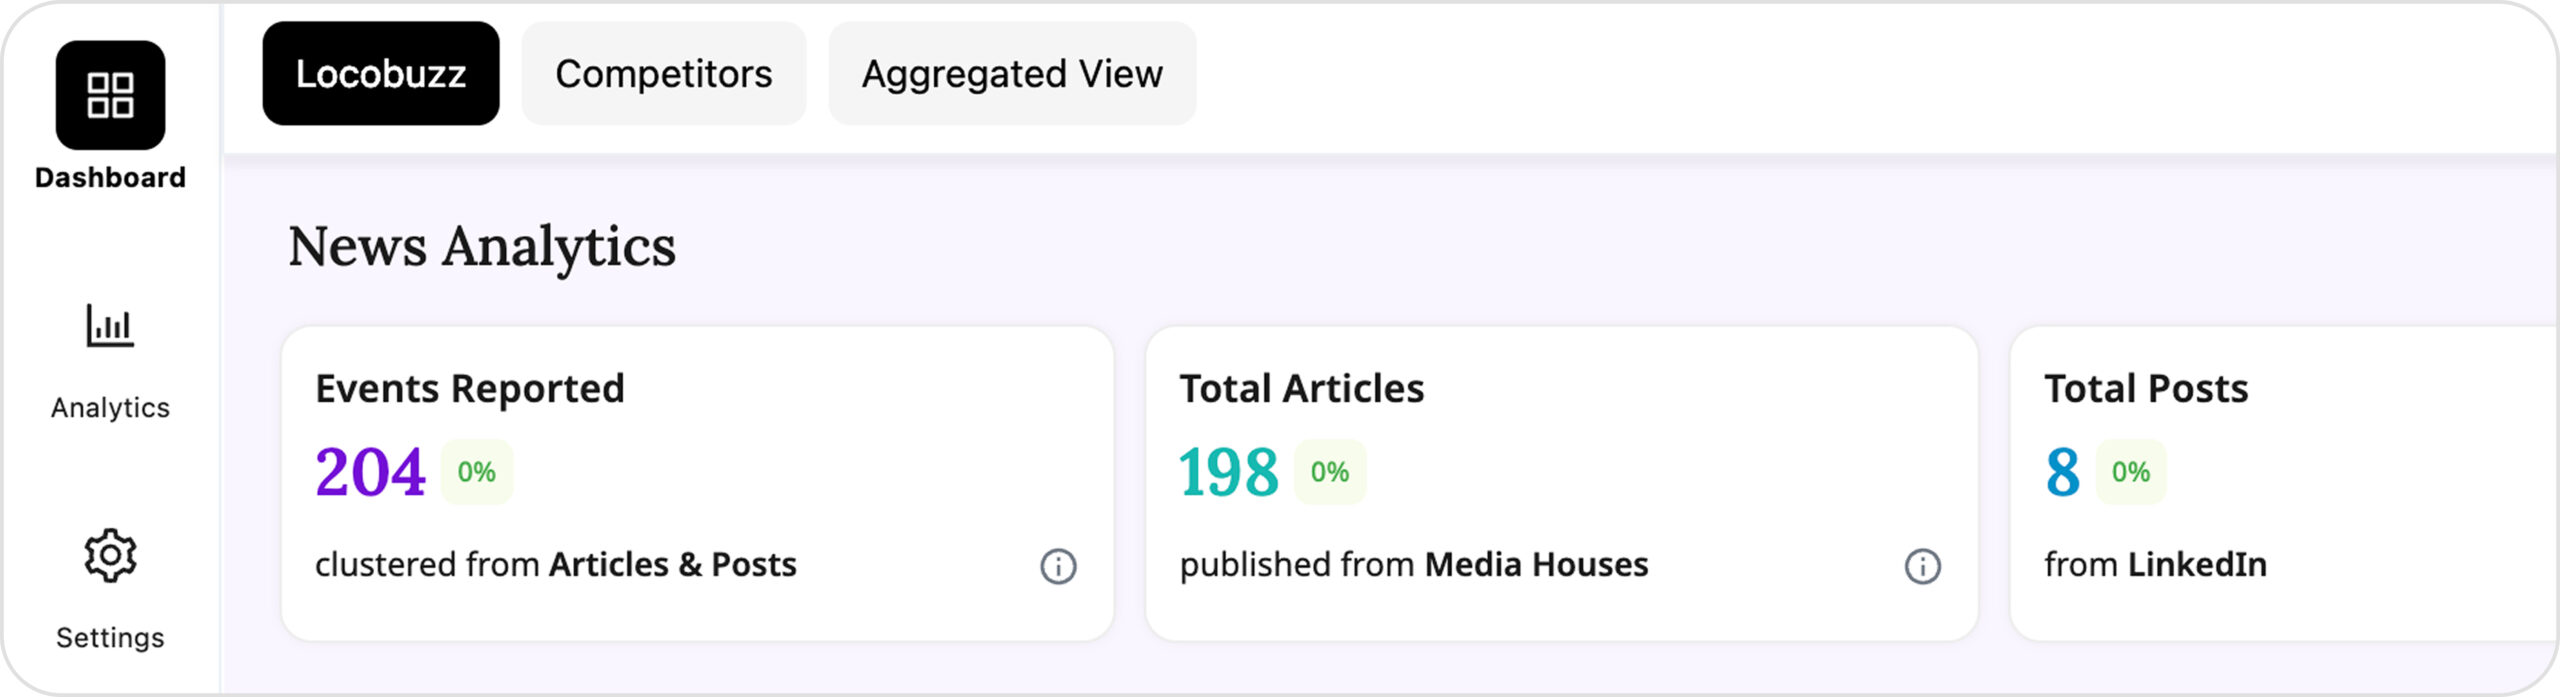Switch to the Locobuzz tab
Screen dimensions: 2560x697
click(381, 74)
